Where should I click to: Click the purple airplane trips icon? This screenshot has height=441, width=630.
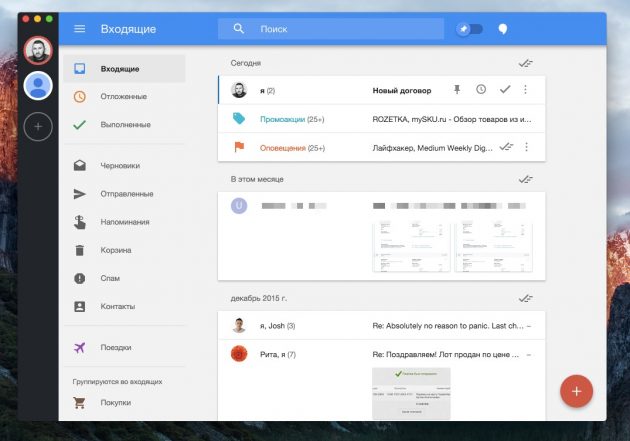[x=80, y=347]
